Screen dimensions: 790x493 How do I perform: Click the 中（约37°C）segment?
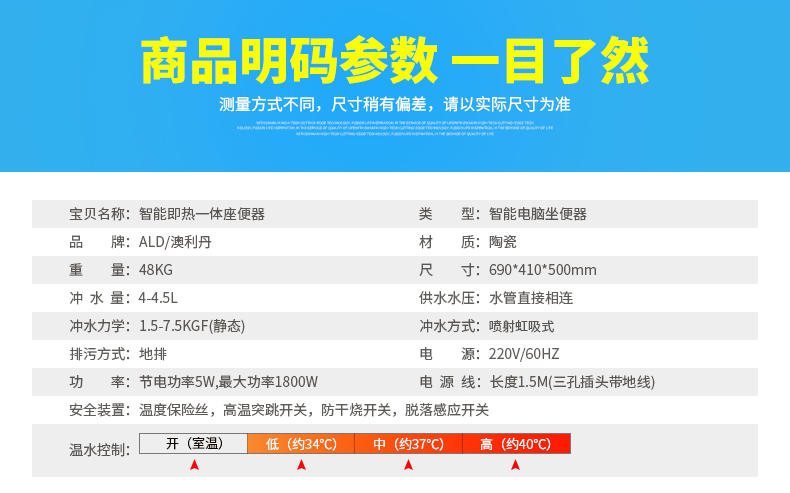(408, 444)
